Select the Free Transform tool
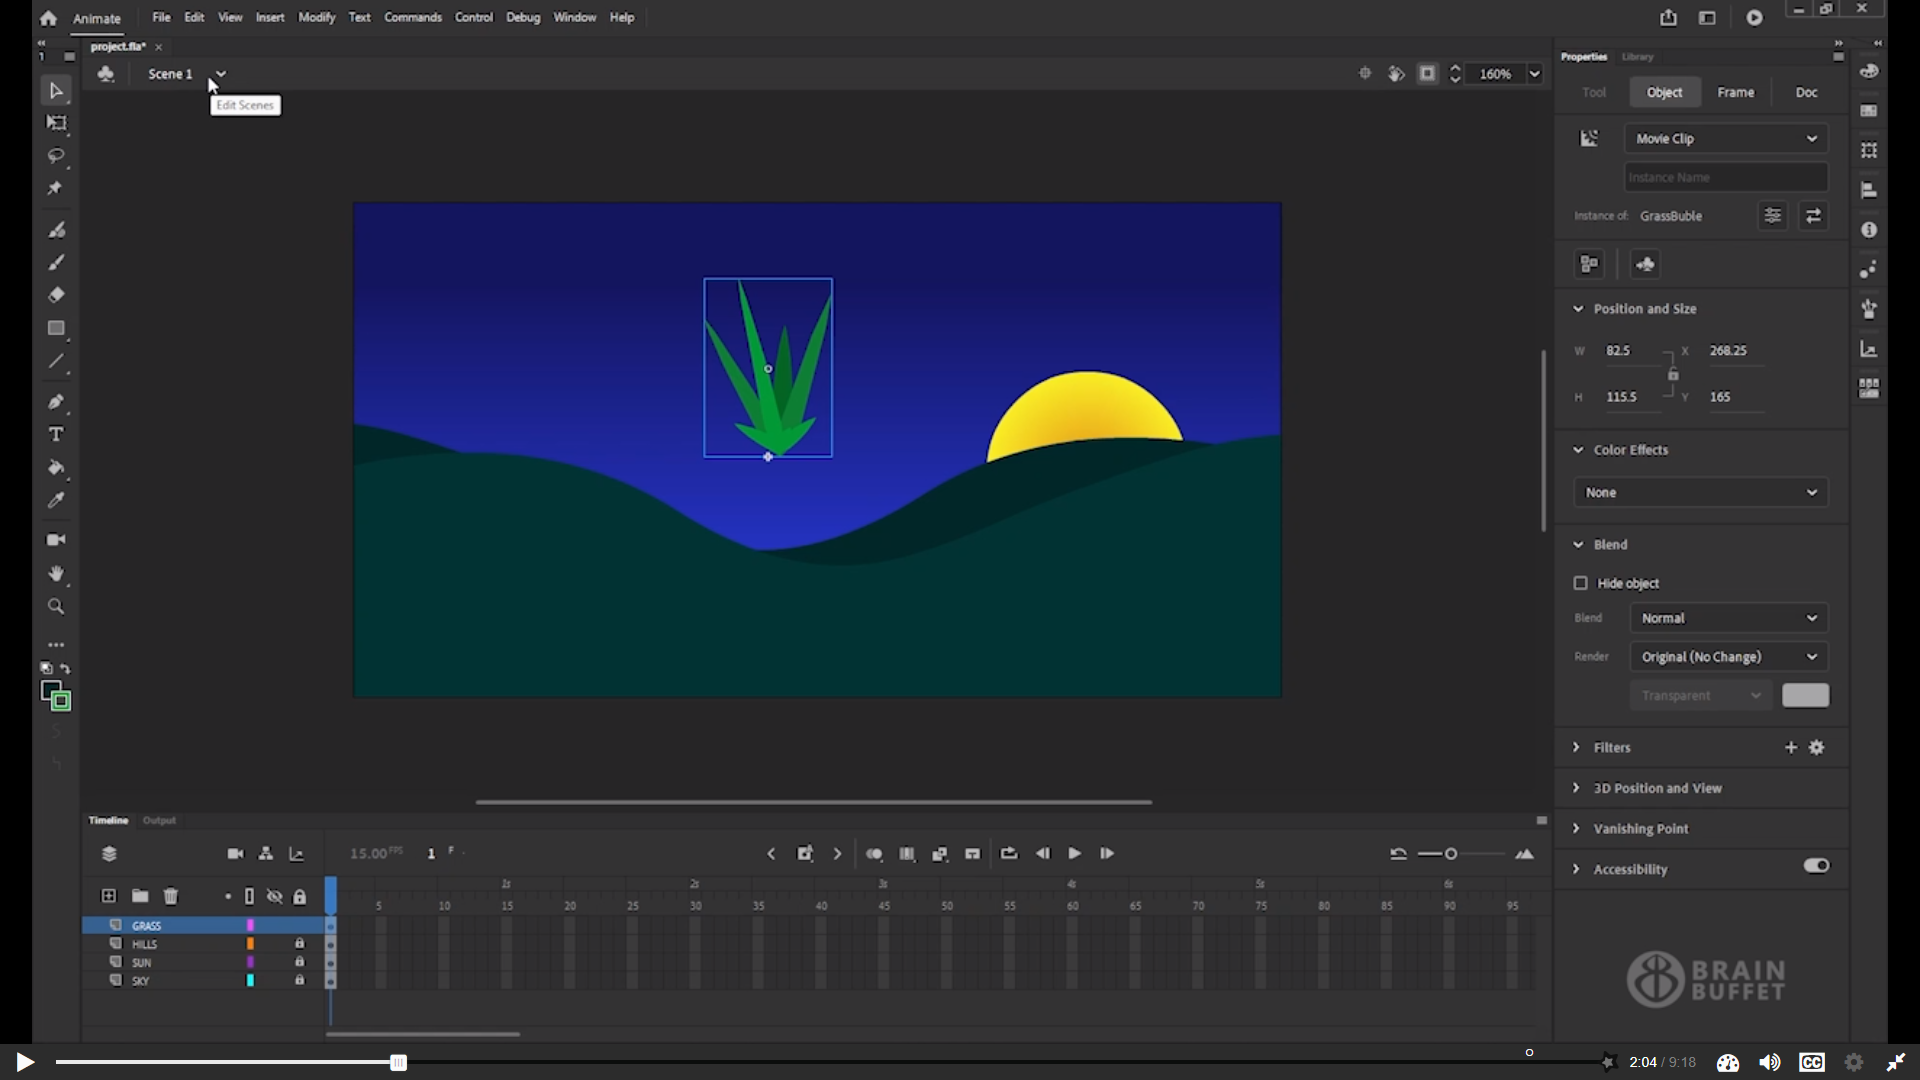Viewport: 1920px width, 1080px height. (56, 123)
